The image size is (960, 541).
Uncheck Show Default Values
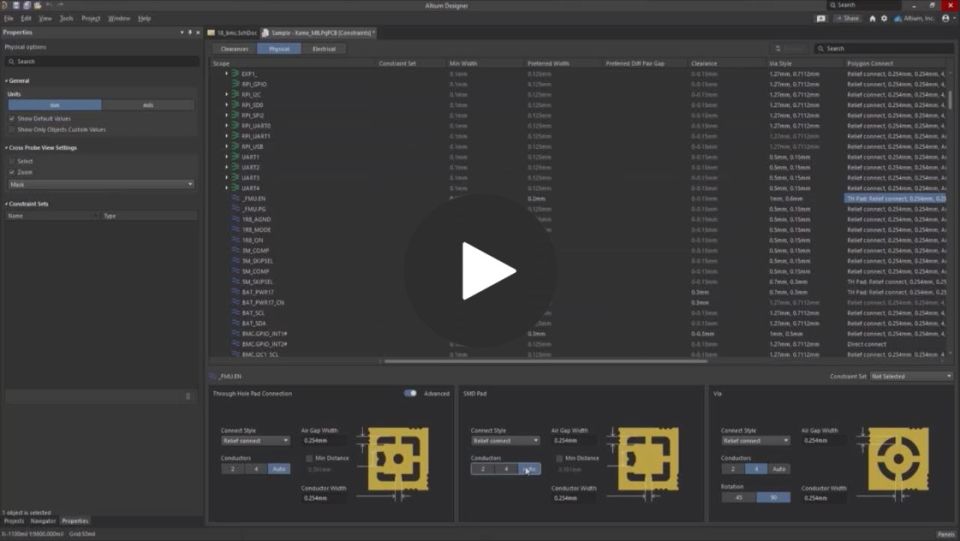12,119
